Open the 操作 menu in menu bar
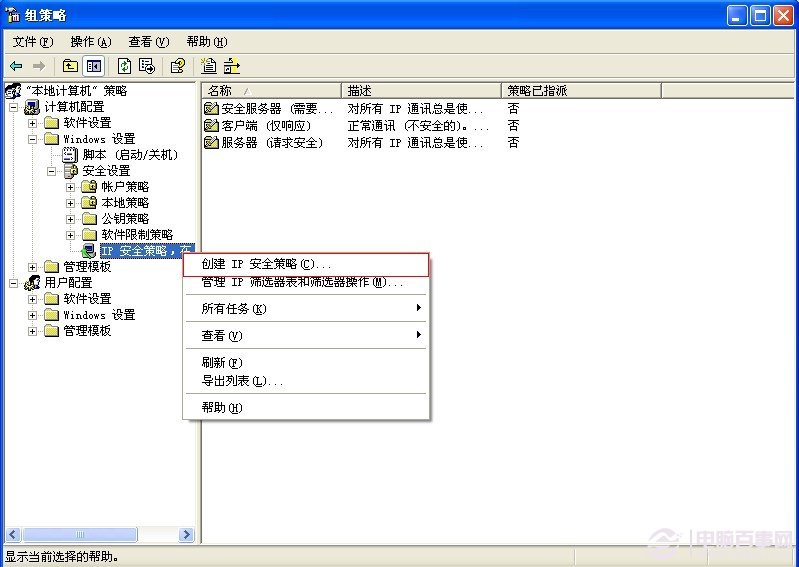Viewport: 799px width, 567px height. pos(90,42)
